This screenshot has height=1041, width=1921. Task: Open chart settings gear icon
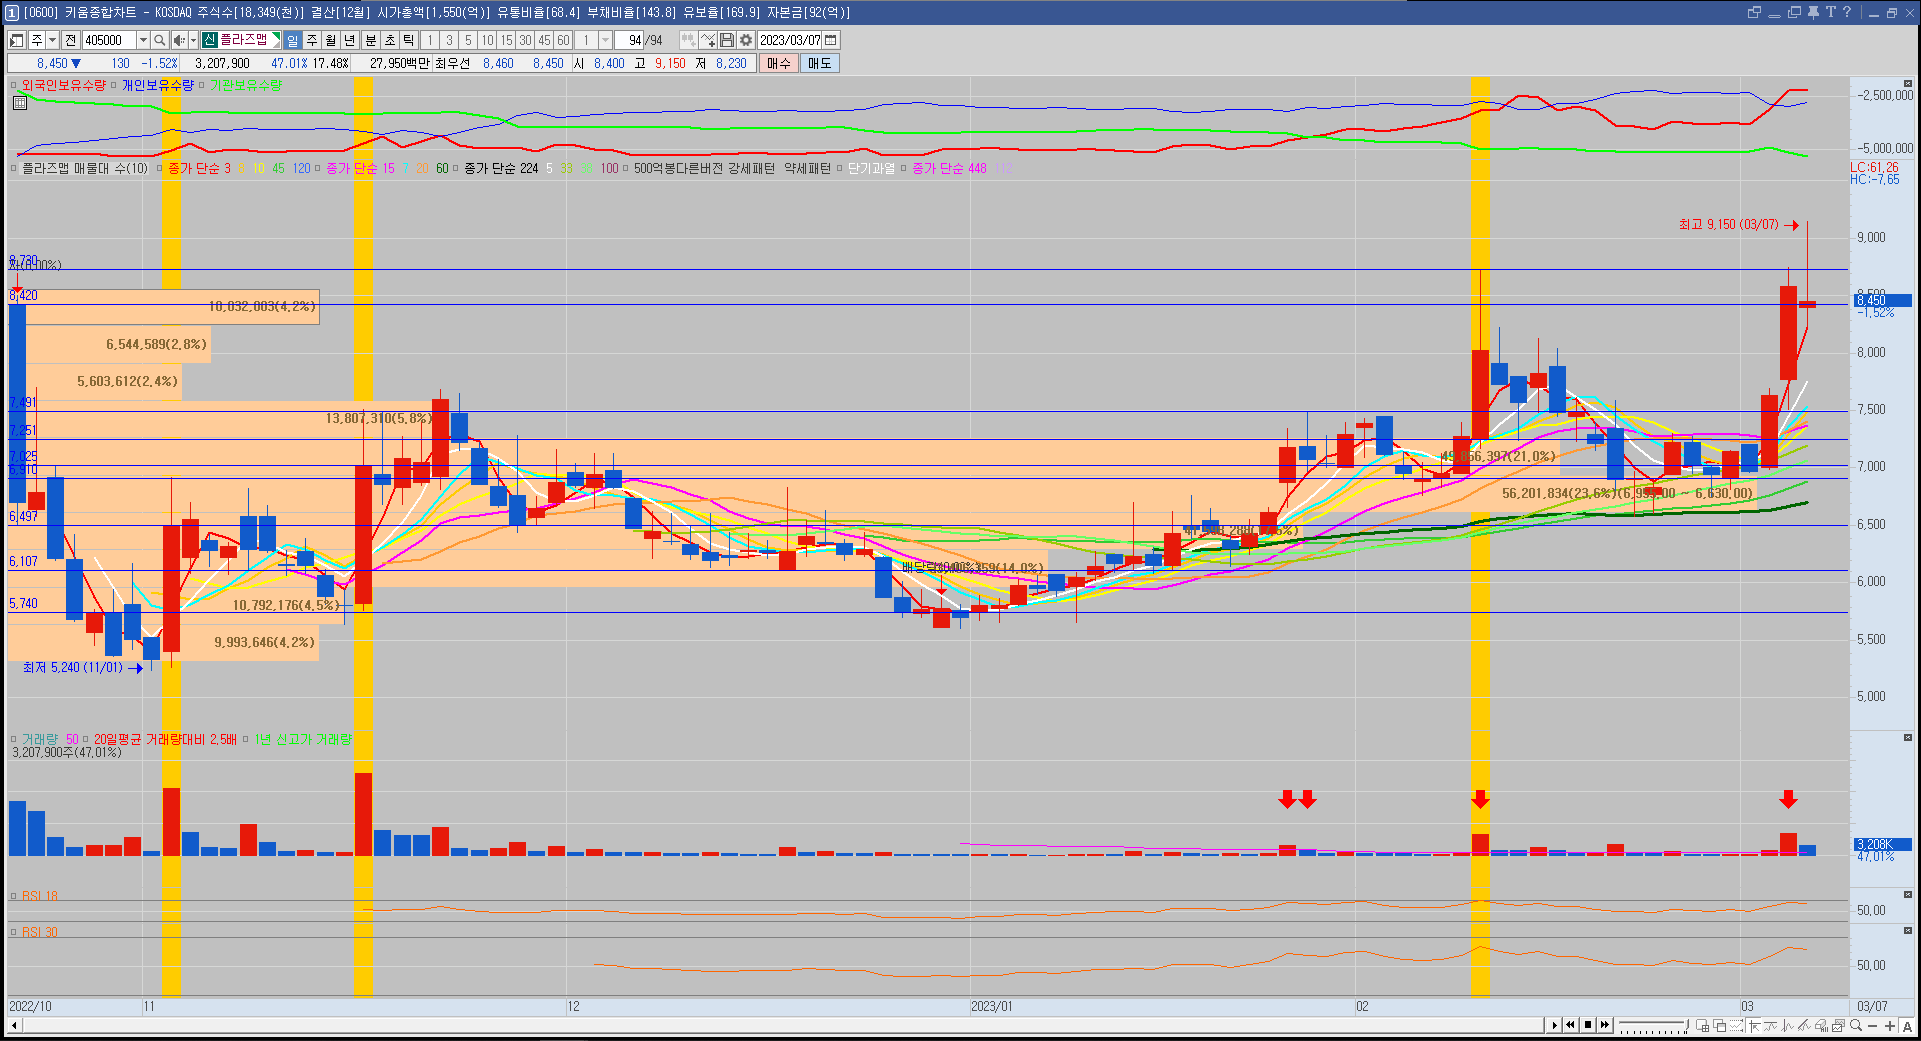[745, 40]
